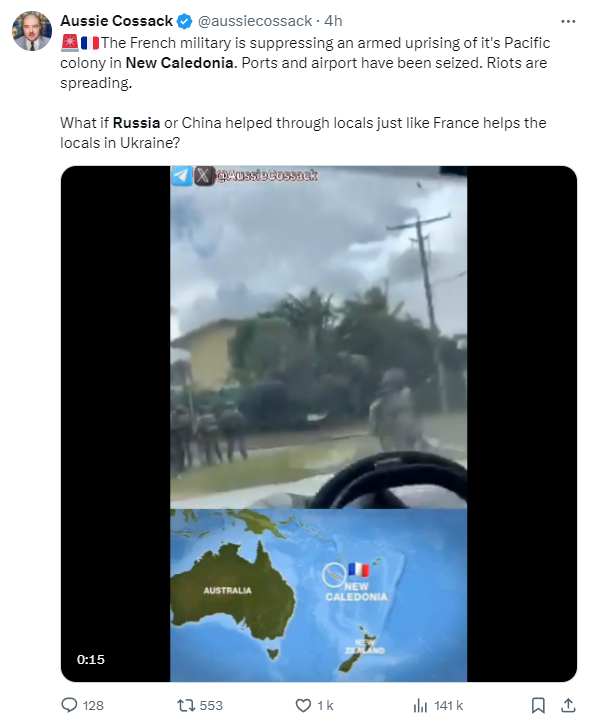Play the New Caledonia video
The width and height of the screenshot is (591, 725).
pyautogui.click(x=319, y=424)
